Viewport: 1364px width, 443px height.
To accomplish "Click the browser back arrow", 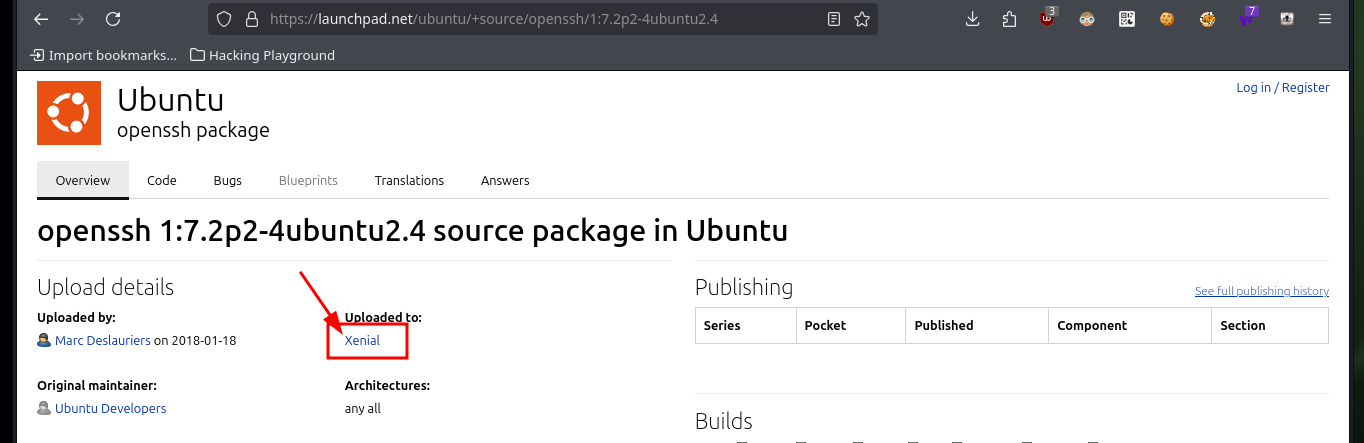I will pyautogui.click(x=40, y=19).
